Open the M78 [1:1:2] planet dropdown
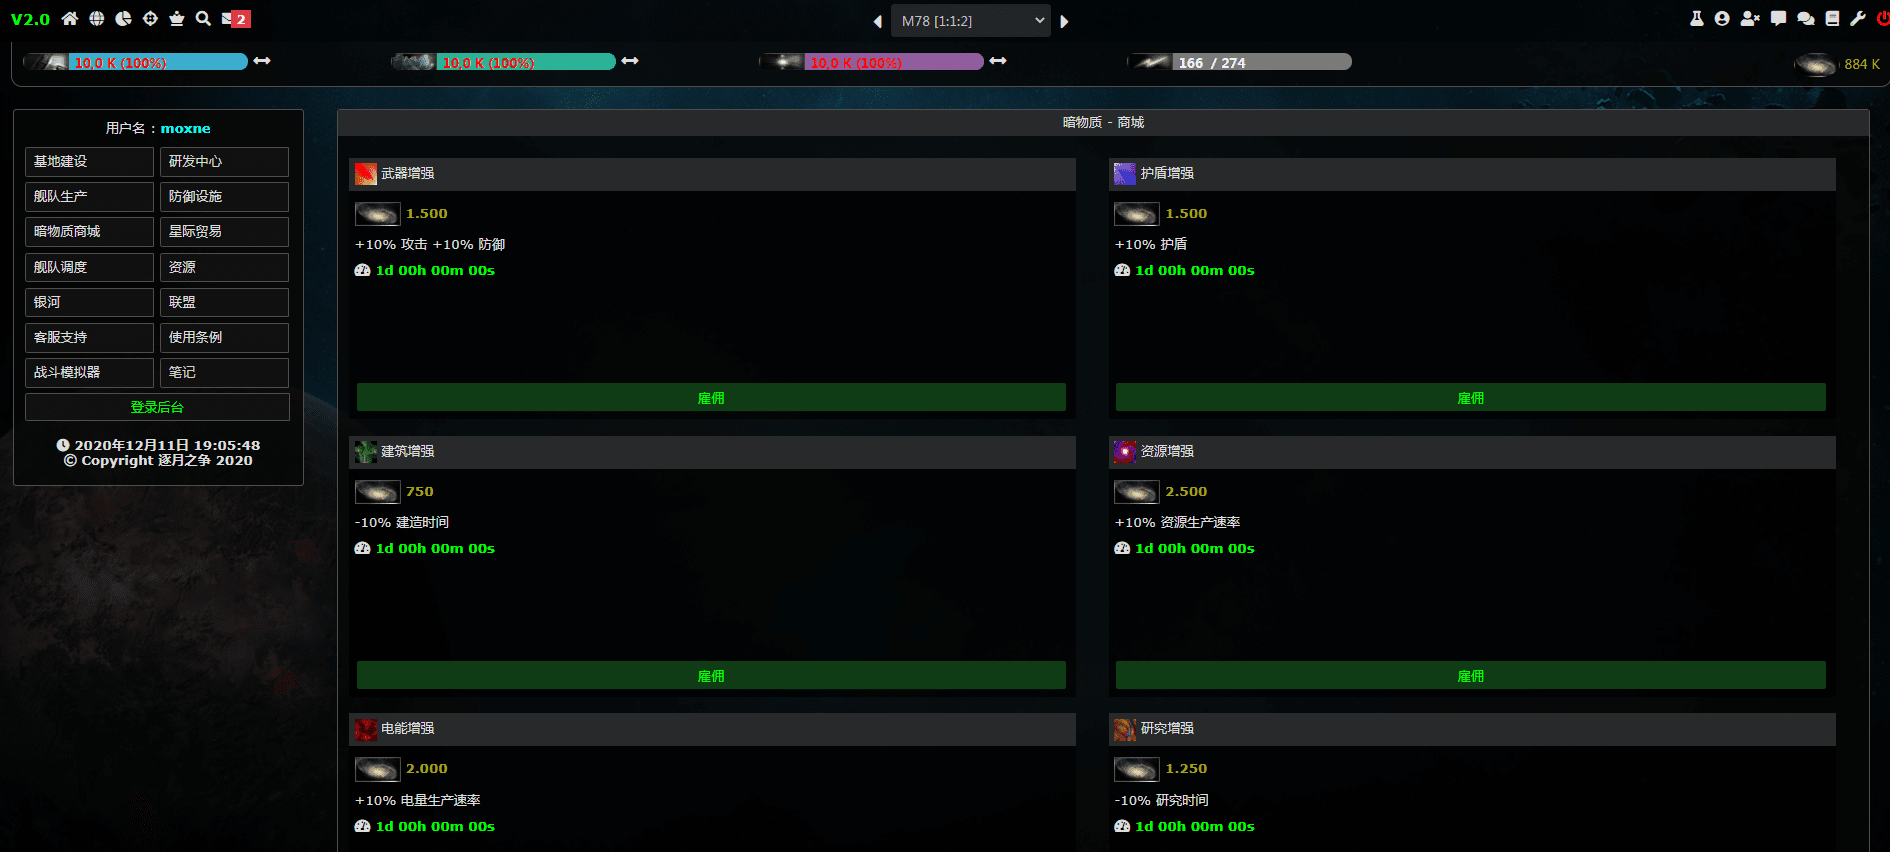 [x=970, y=21]
